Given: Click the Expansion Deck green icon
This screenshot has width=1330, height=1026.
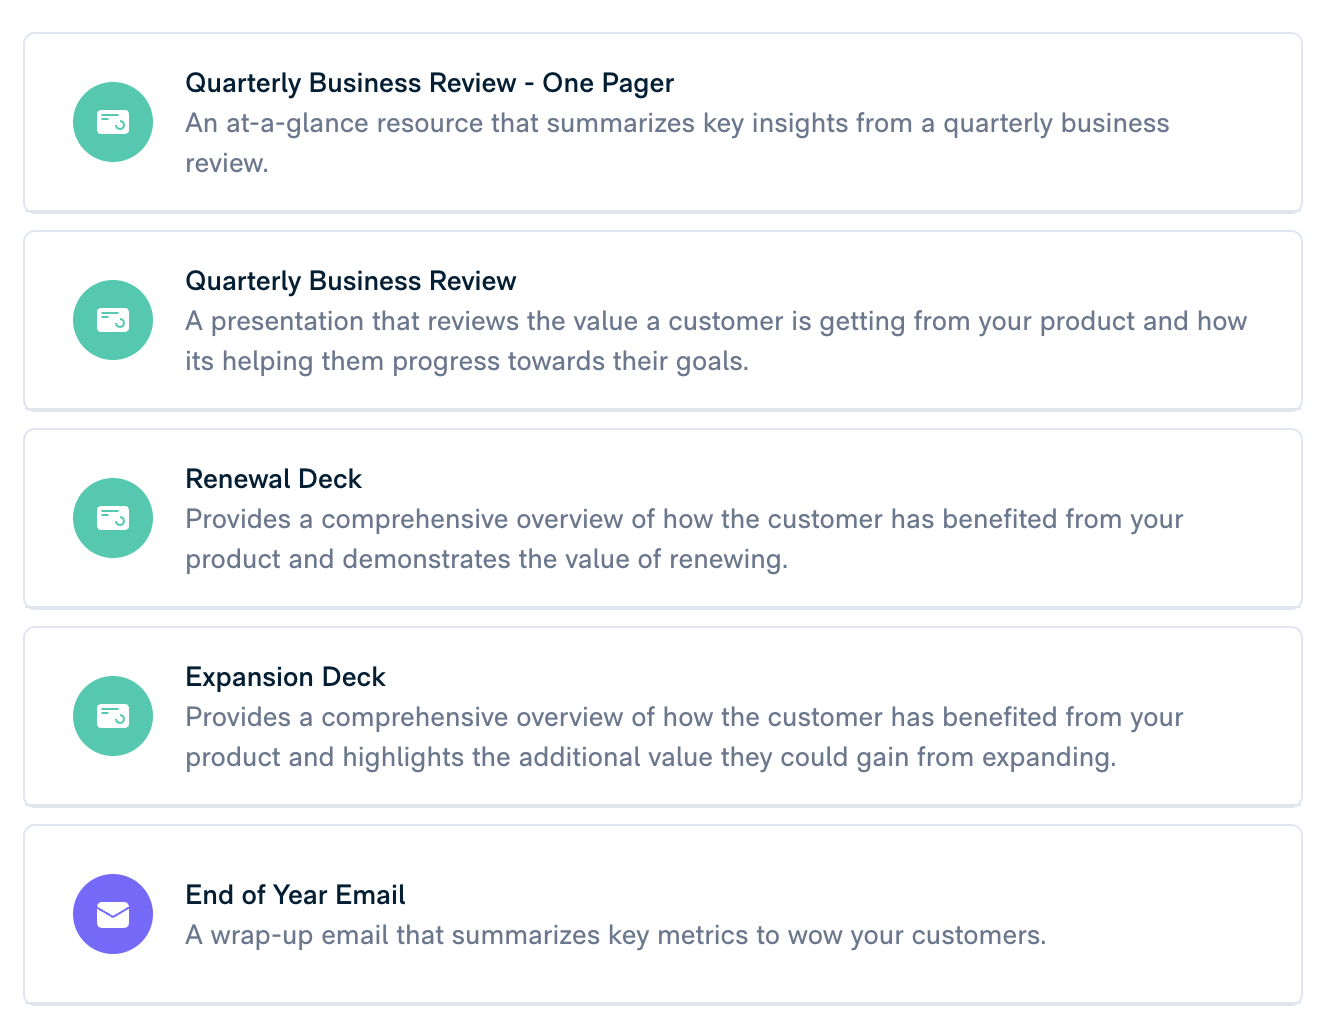Looking at the screenshot, I should 113,716.
